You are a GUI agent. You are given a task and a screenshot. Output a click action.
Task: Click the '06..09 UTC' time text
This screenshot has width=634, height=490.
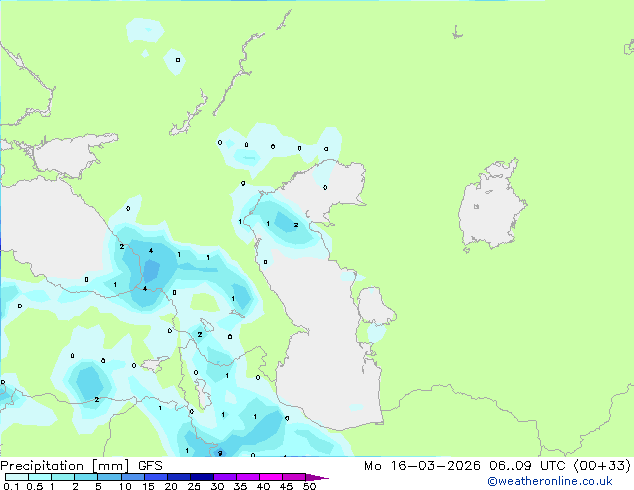click(526, 466)
